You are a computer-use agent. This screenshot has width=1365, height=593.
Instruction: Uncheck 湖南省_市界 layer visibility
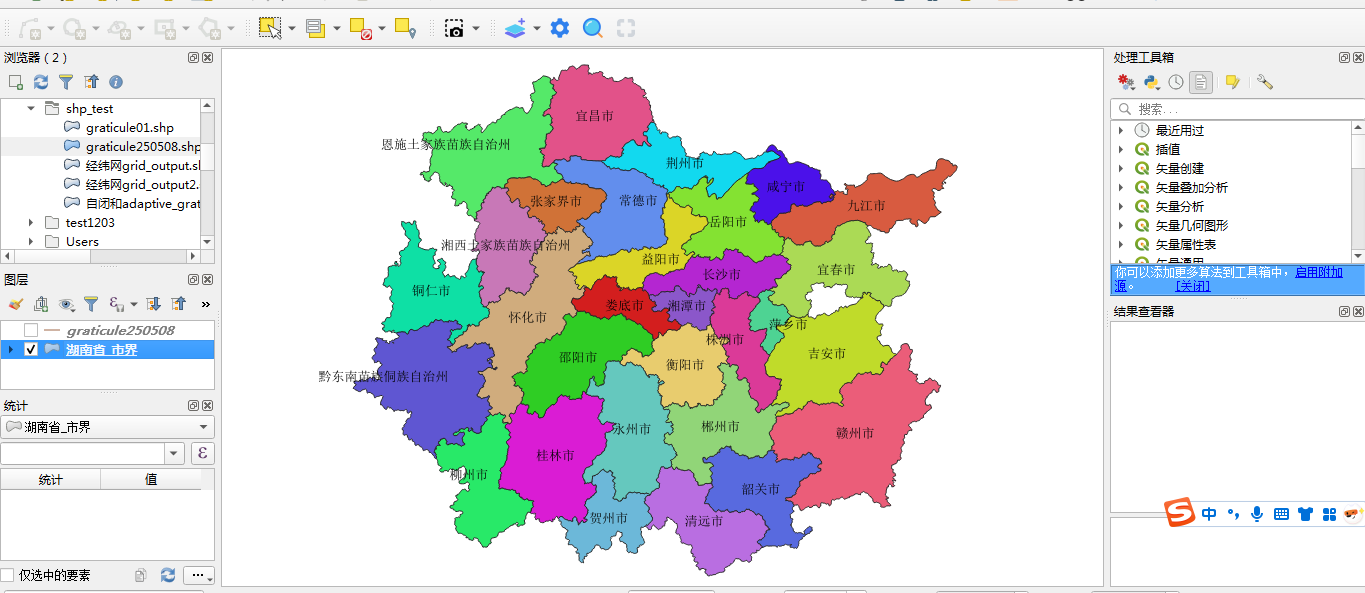click(31, 349)
